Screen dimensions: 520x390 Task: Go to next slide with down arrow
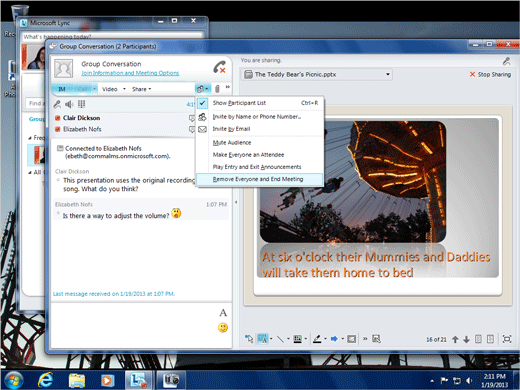point(467,339)
